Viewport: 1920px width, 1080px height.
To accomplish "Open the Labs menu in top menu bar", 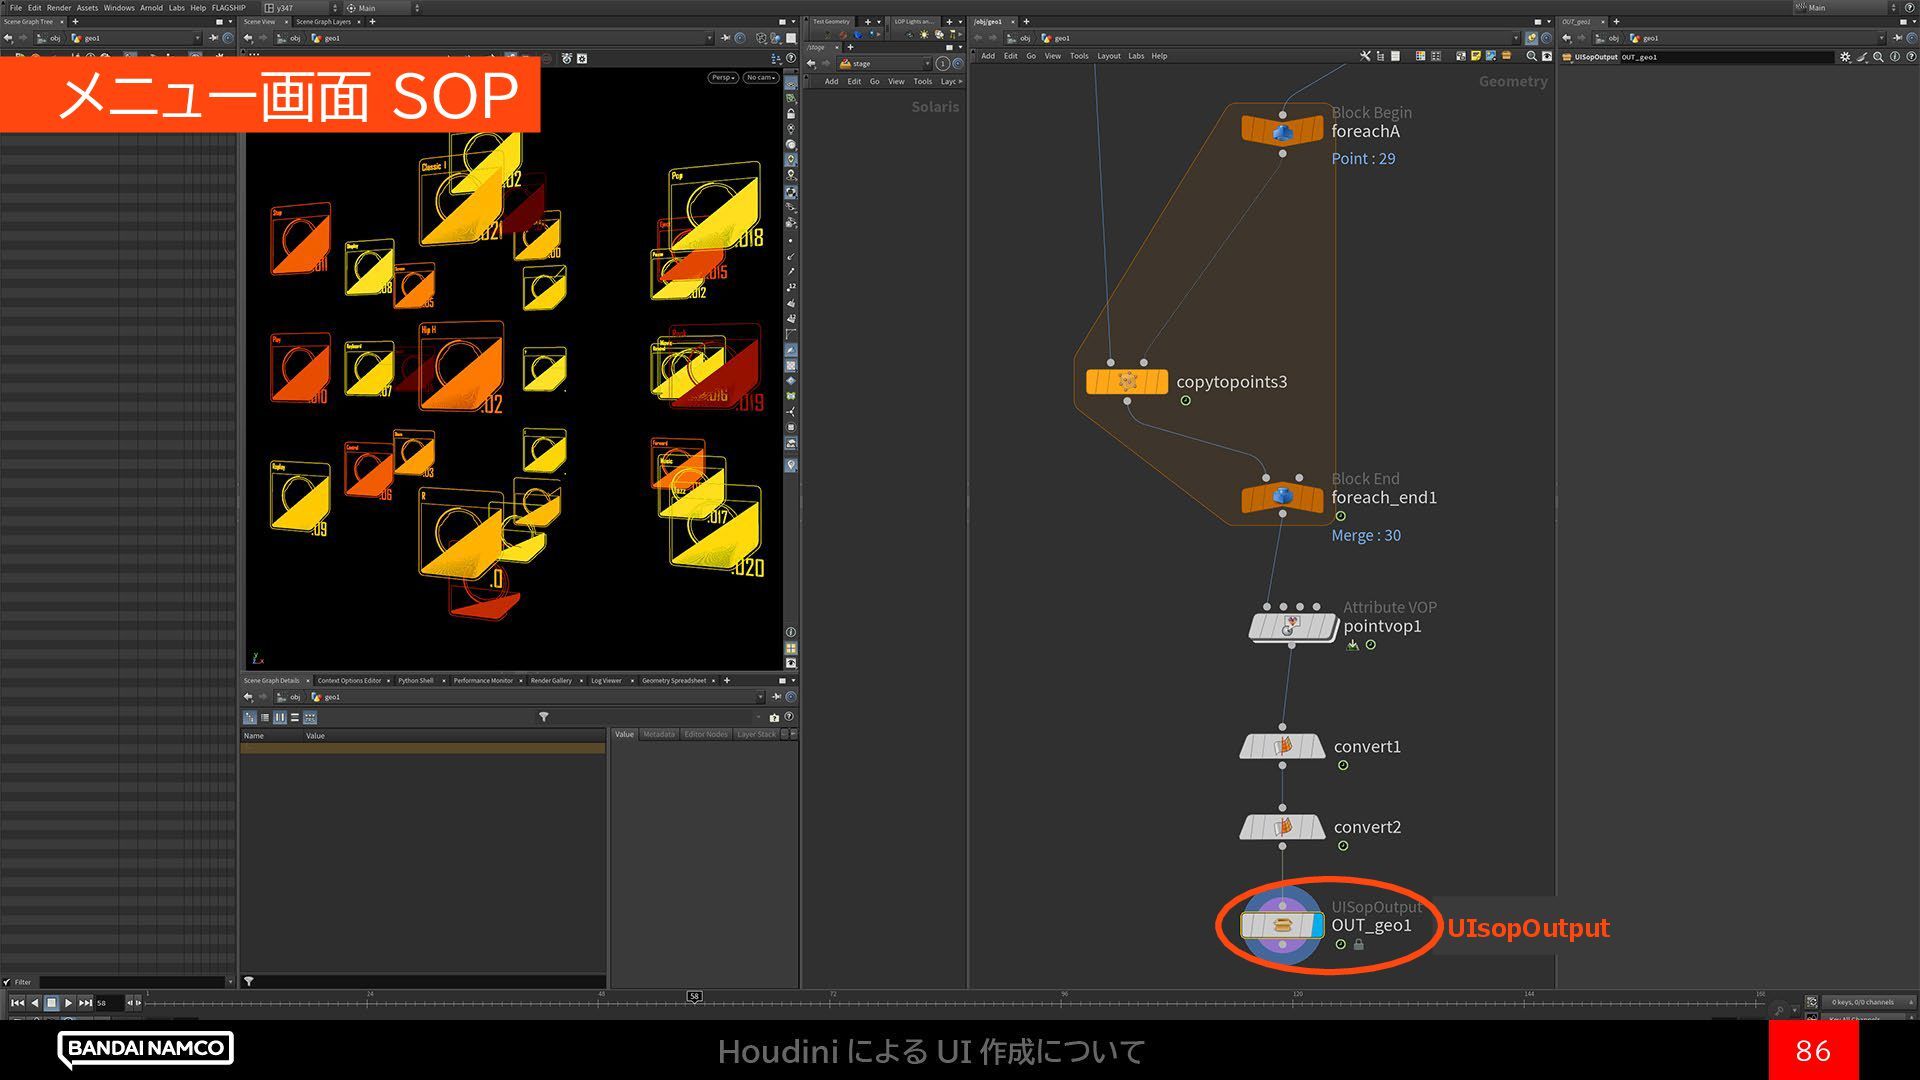I will coord(176,7).
